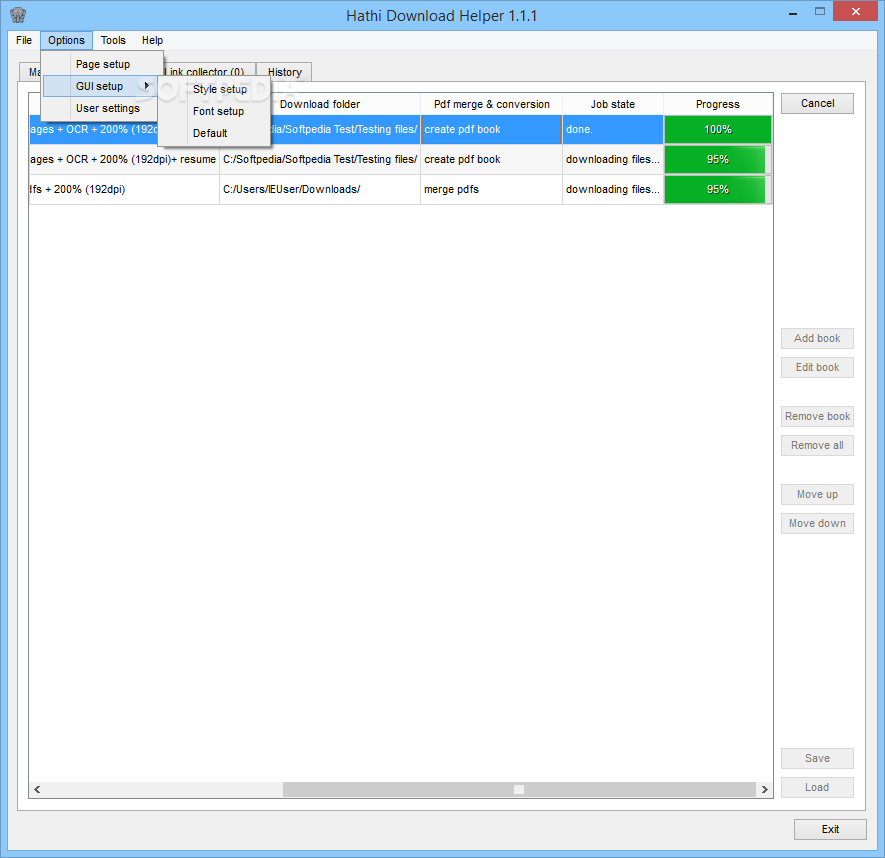Click the horizontal scrollbar left arrow
885x858 pixels.
[37, 789]
